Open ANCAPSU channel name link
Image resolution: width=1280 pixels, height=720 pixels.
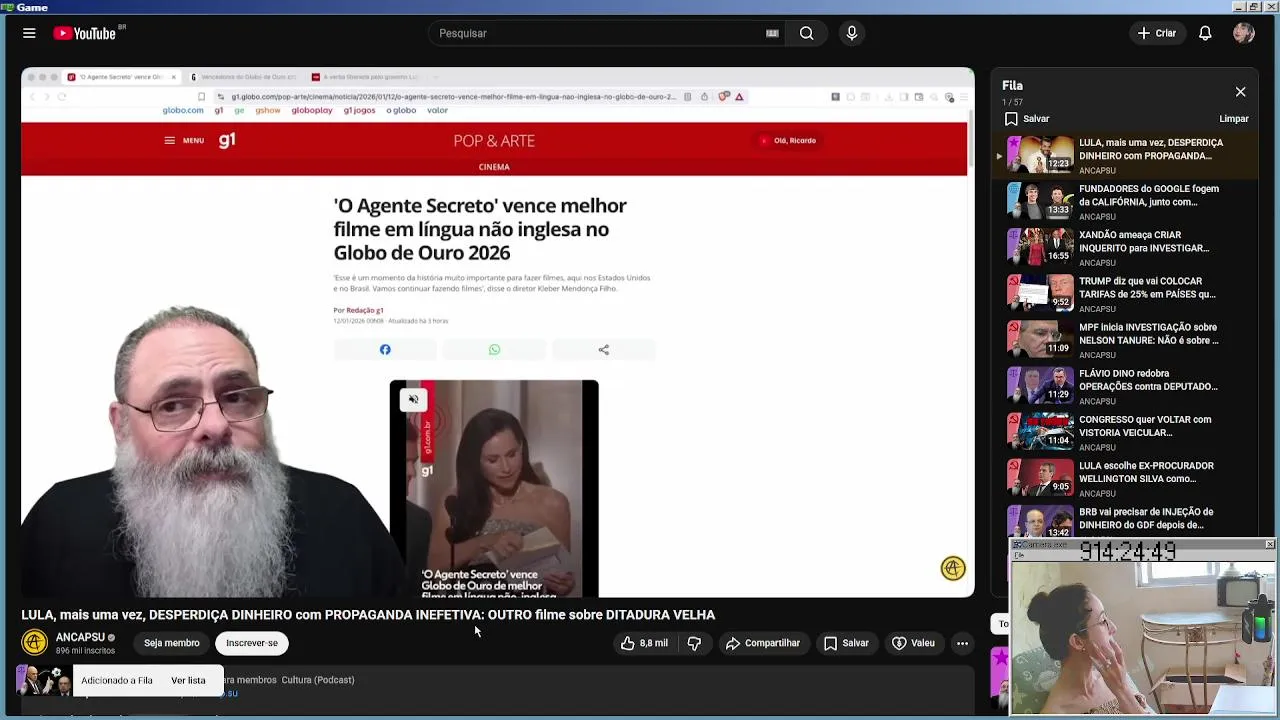tap(80, 637)
